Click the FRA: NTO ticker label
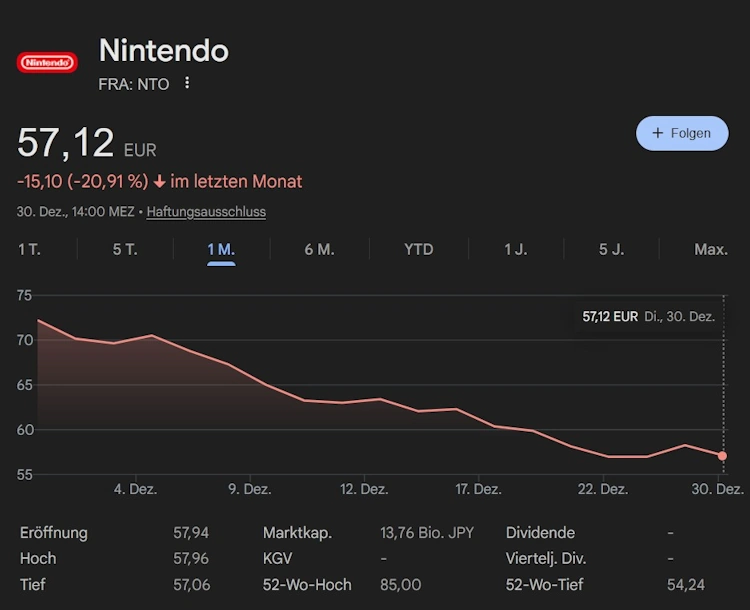 [134, 84]
